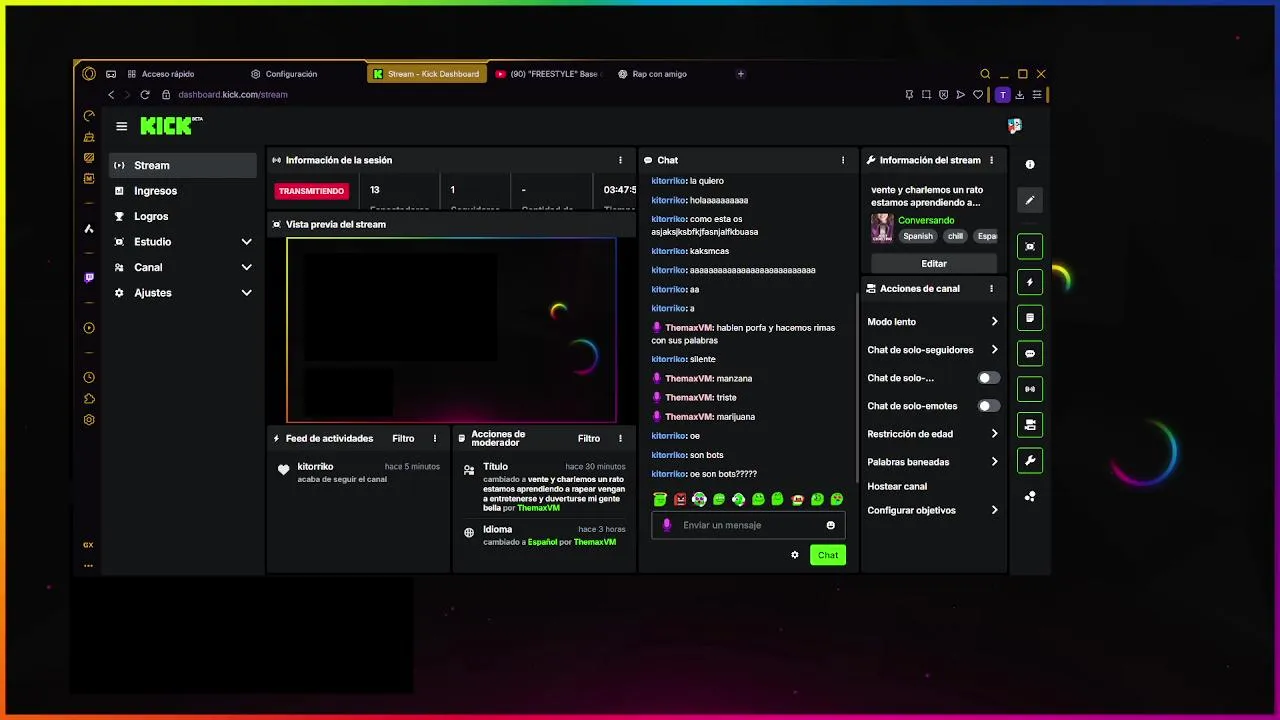
Task: Open Twitch icon in Opera sidebar
Action: 89,277
